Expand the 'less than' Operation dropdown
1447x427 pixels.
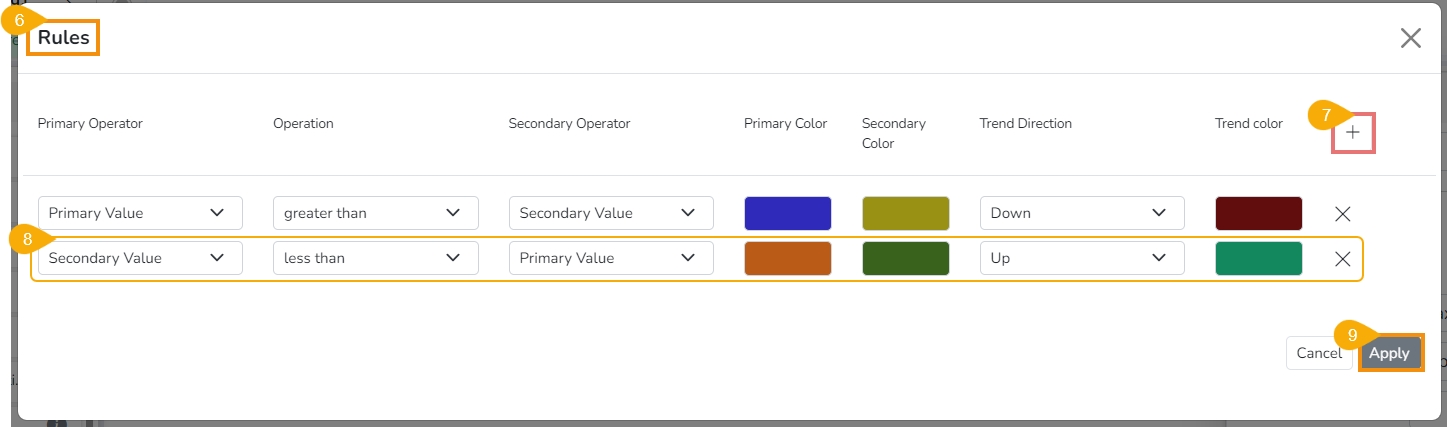coord(375,258)
